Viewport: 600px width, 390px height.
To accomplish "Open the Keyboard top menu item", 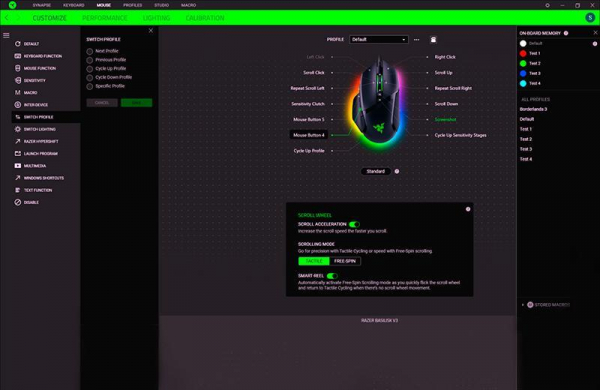I will pos(73,5).
